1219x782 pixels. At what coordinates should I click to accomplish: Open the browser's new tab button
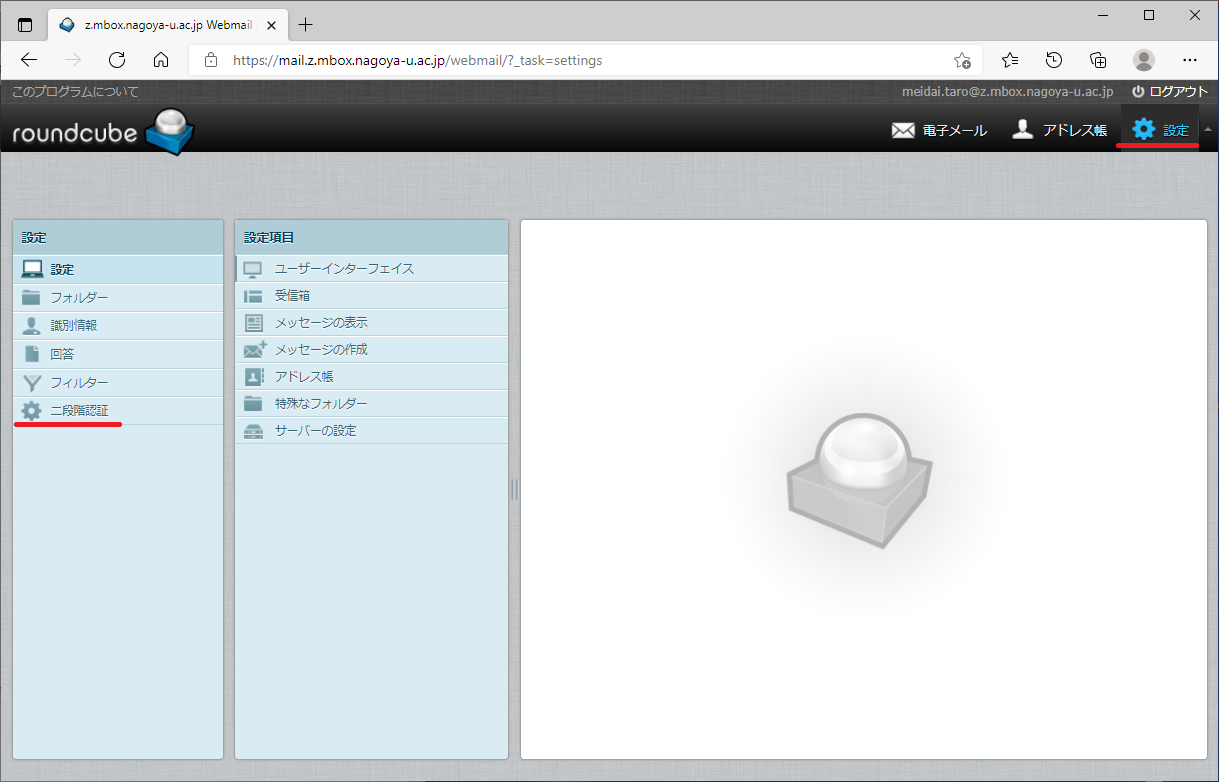[x=306, y=25]
